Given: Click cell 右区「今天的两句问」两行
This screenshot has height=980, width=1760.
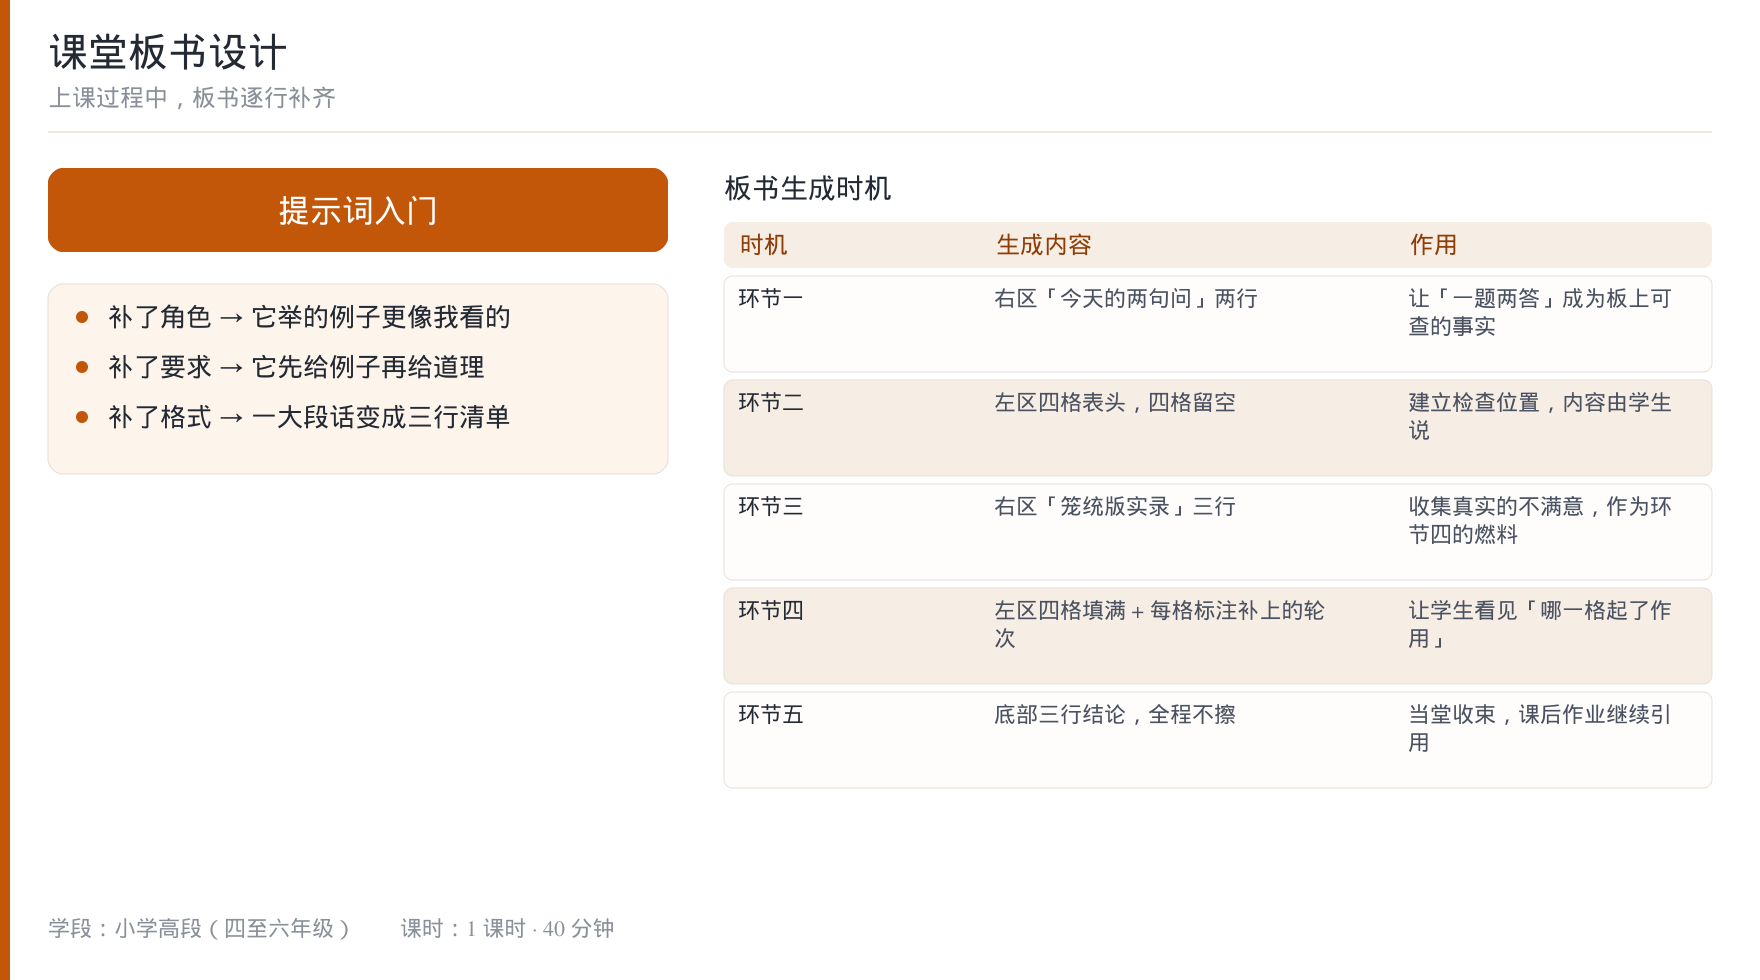Looking at the screenshot, I should [x=1126, y=298].
